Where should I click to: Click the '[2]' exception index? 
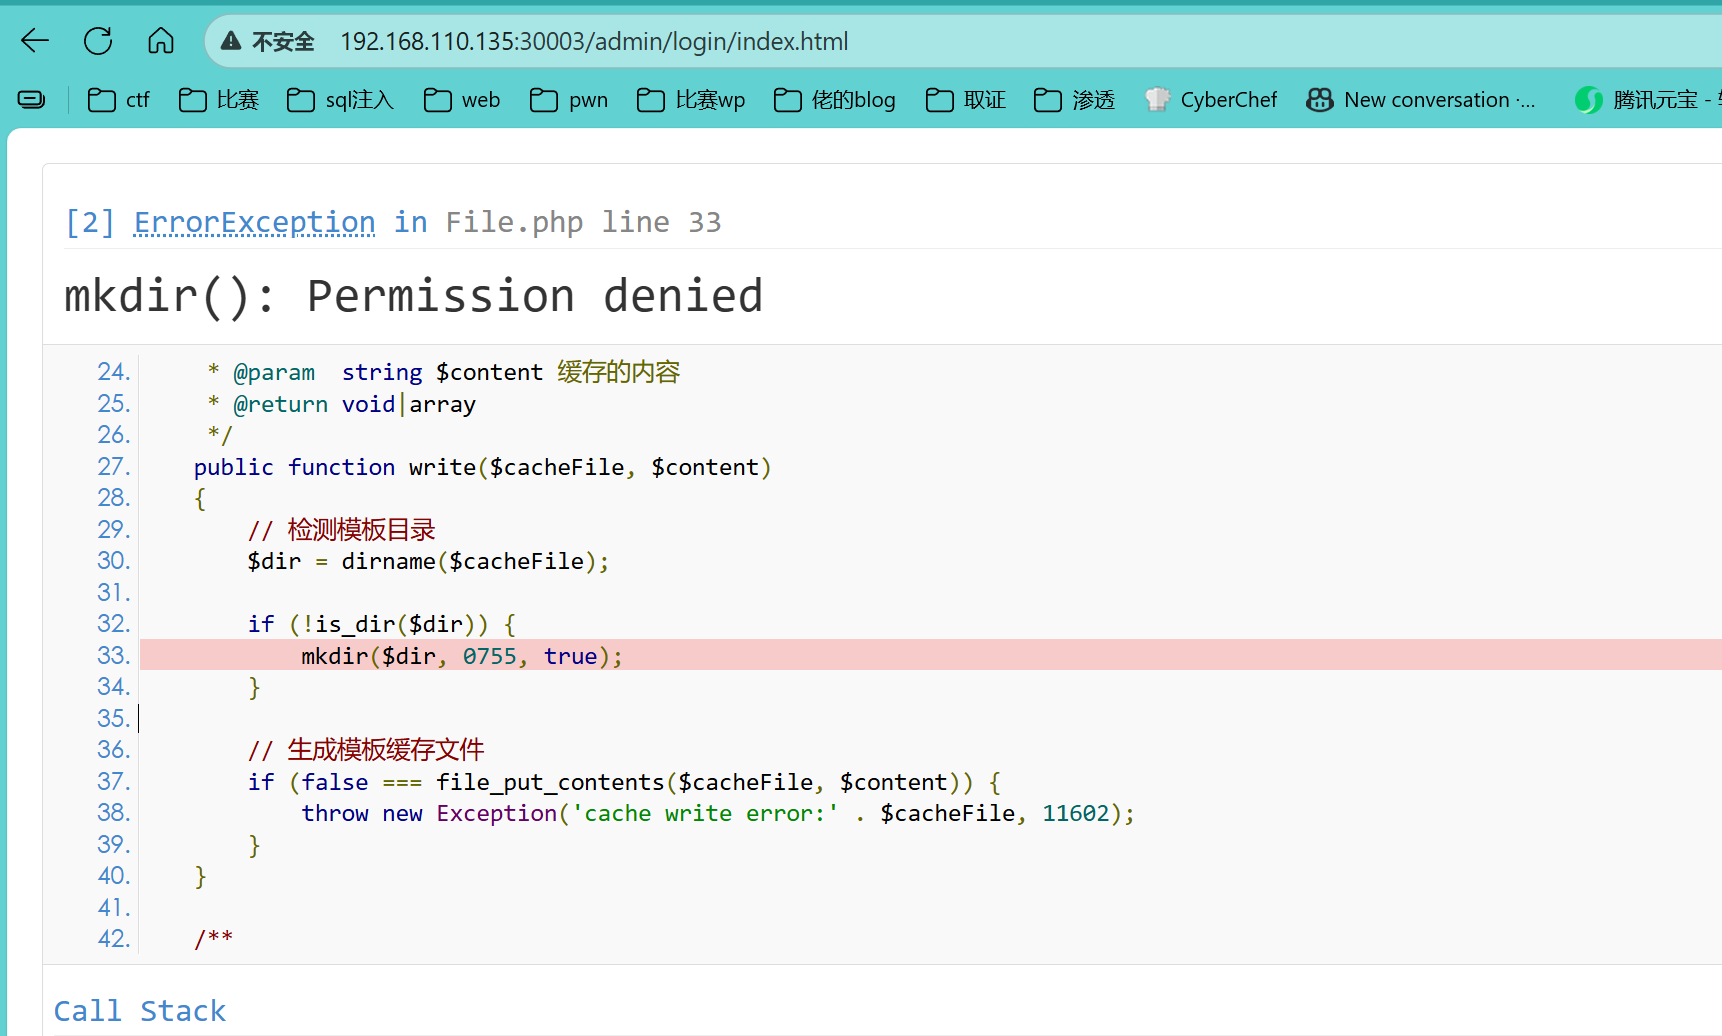pos(90,222)
